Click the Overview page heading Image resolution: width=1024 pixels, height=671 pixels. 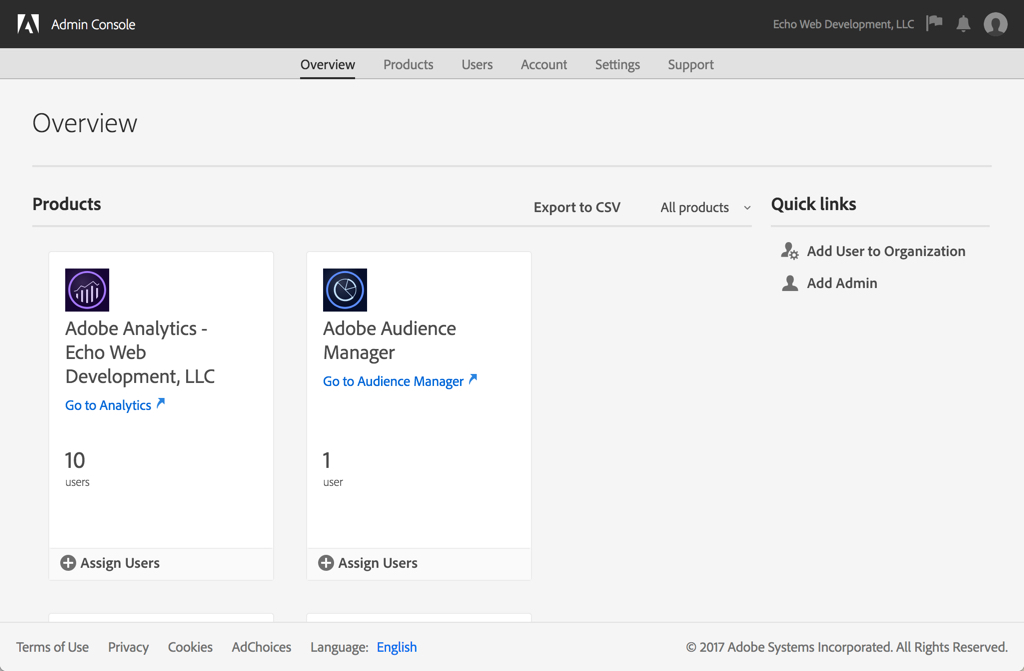click(85, 123)
